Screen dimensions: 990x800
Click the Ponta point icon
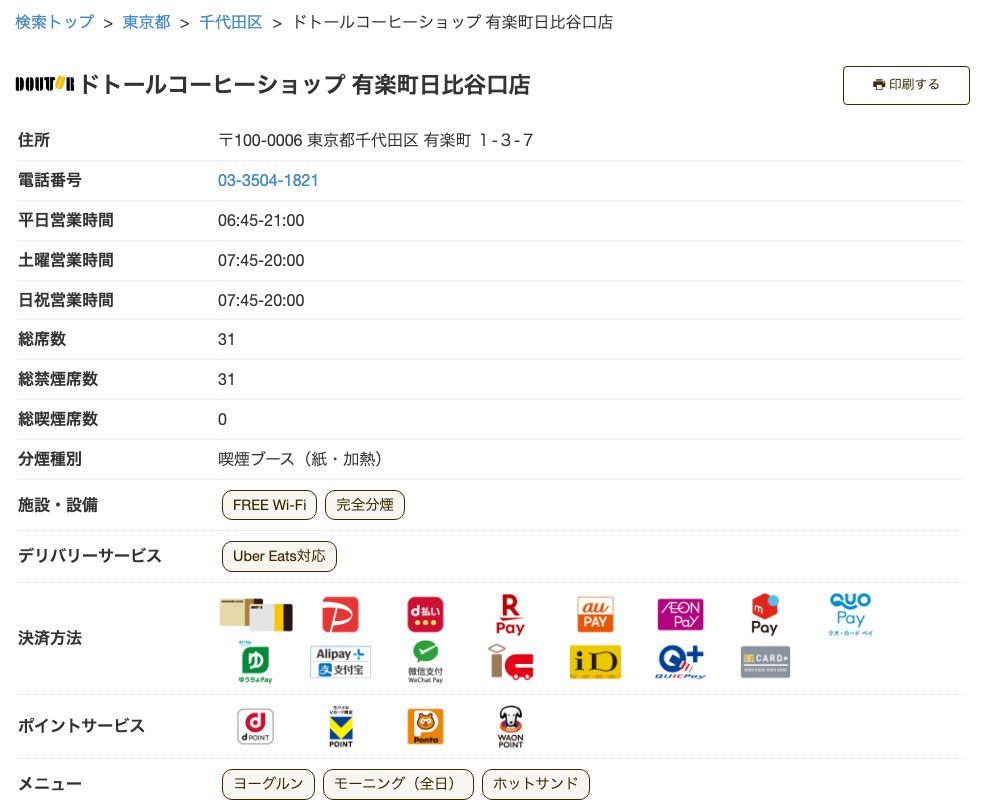click(x=425, y=726)
